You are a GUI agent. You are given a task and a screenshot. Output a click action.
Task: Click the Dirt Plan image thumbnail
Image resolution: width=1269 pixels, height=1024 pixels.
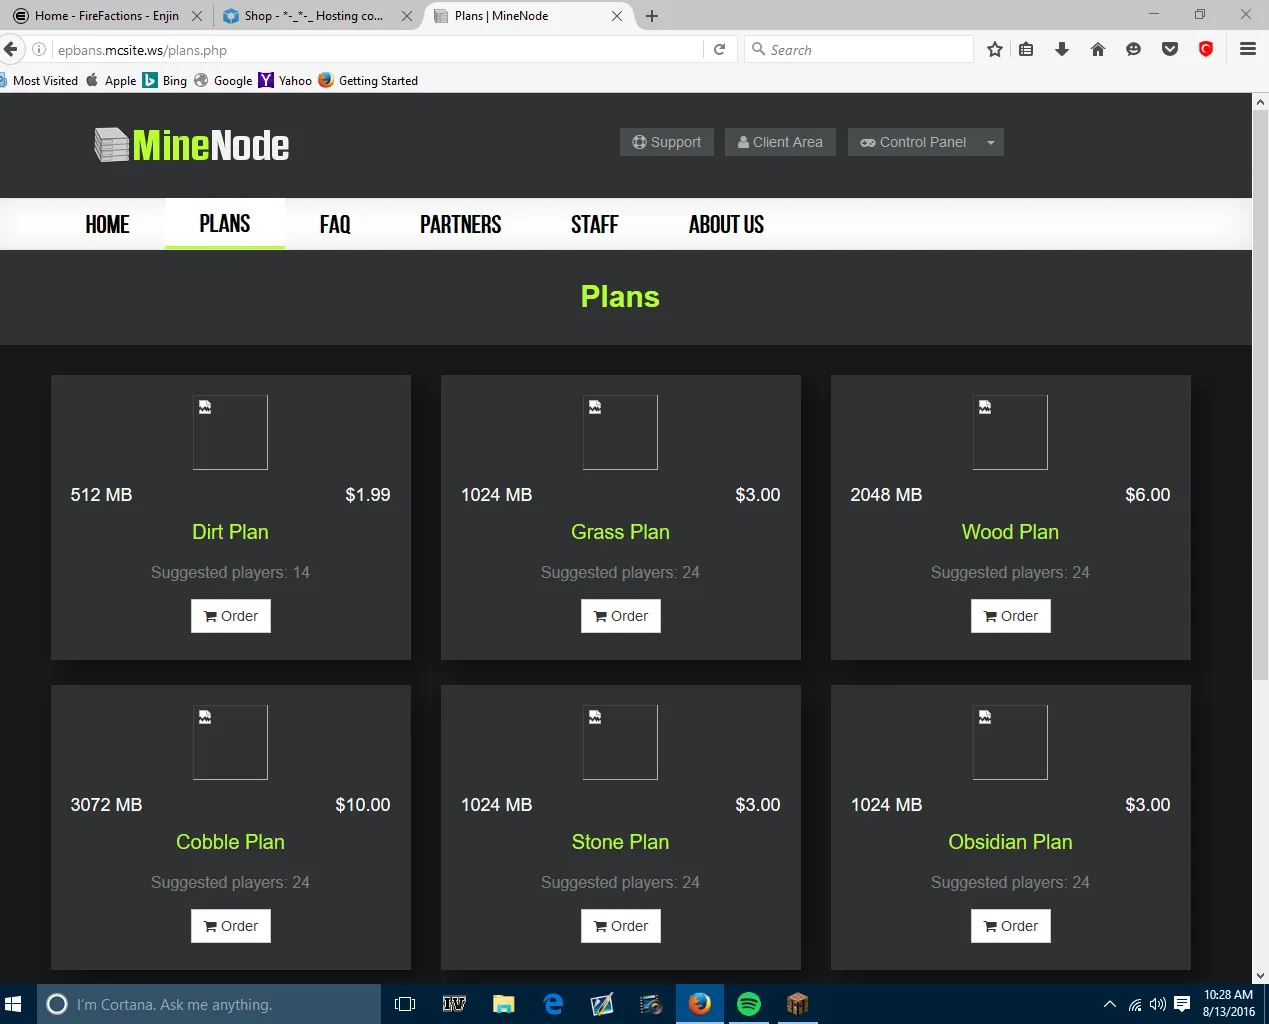point(230,432)
